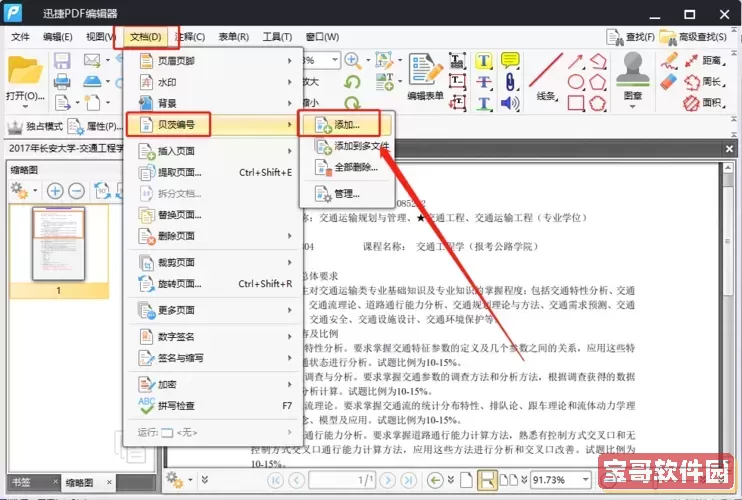742x500 pixels.
Task: Click 高级查找(S) advanced search button
Action: pyautogui.click(x=693, y=37)
